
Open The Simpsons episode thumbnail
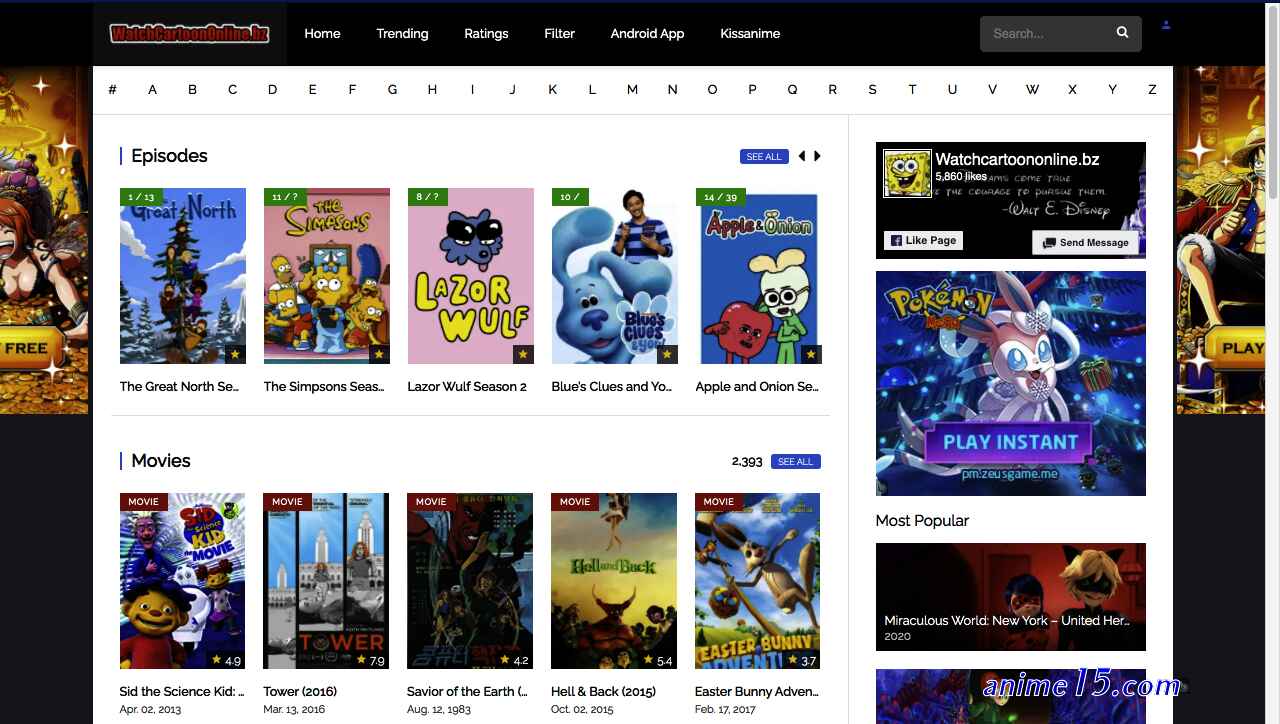[x=327, y=276]
